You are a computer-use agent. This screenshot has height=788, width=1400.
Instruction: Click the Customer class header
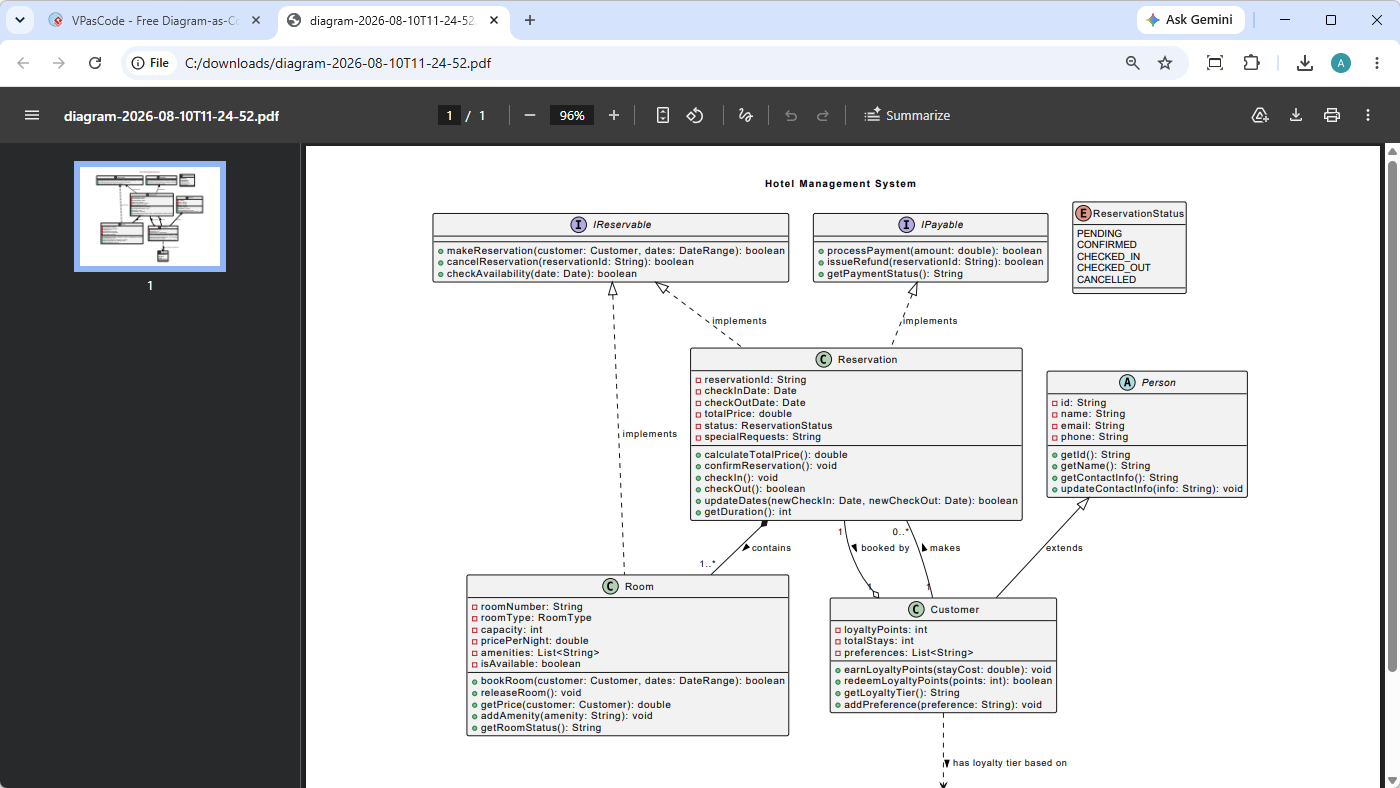pos(943,609)
